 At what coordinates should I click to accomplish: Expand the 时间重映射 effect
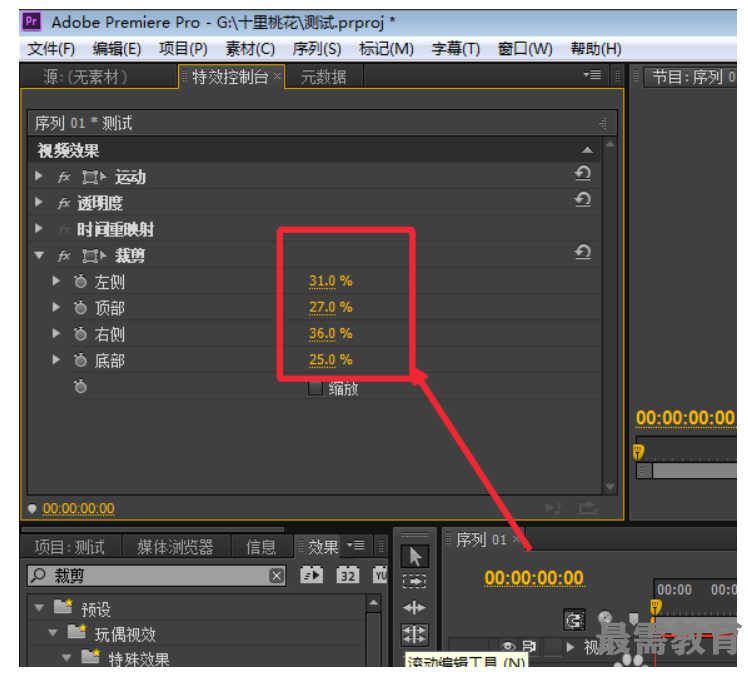point(39,229)
